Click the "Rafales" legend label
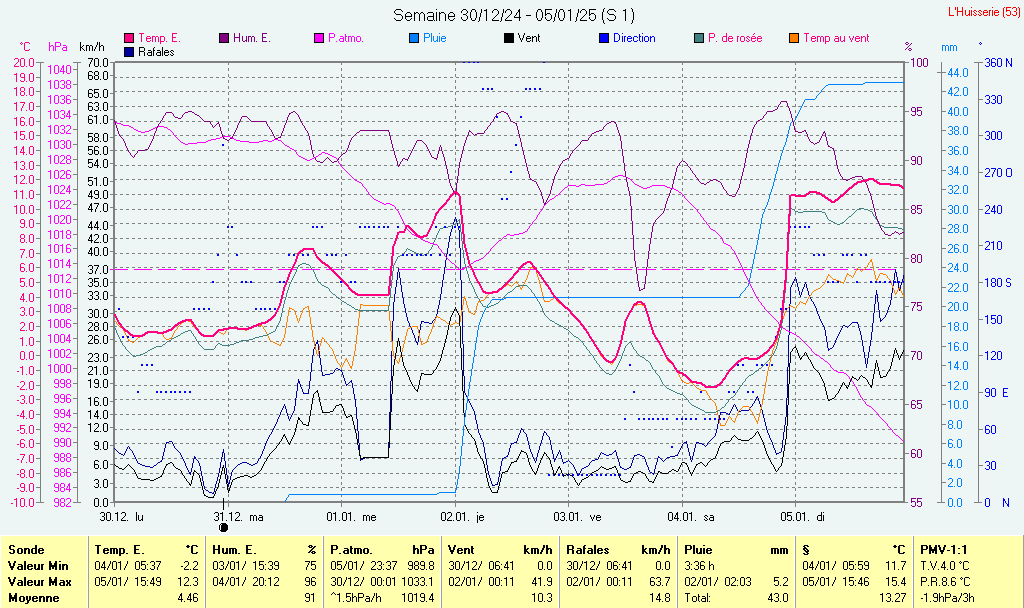This screenshot has height=608, width=1024. click(157, 52)
